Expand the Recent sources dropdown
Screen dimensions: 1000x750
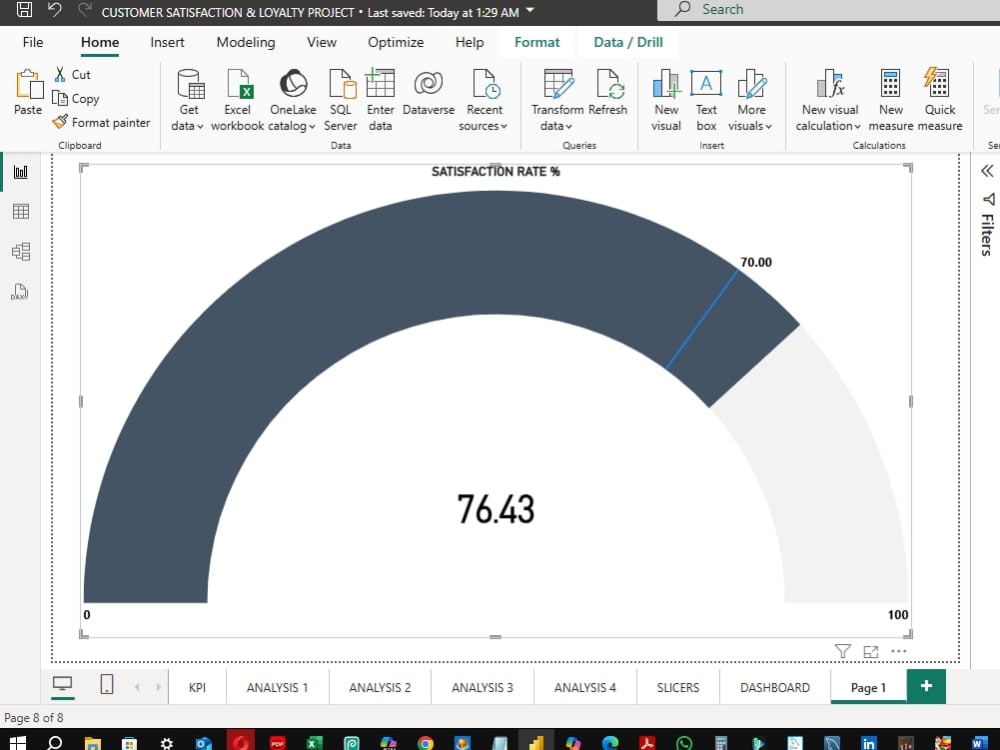tap(484, 99)
